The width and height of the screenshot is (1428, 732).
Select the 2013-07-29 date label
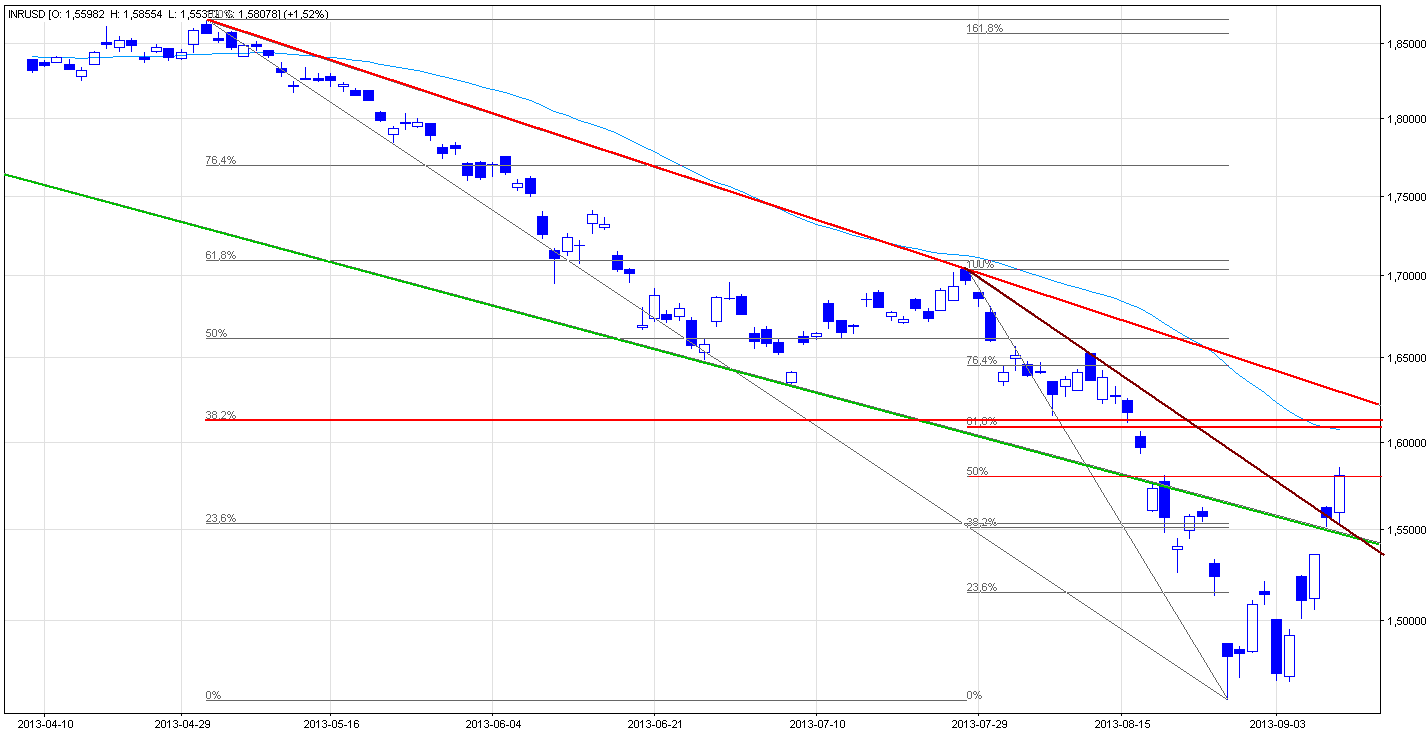[979, 722]
